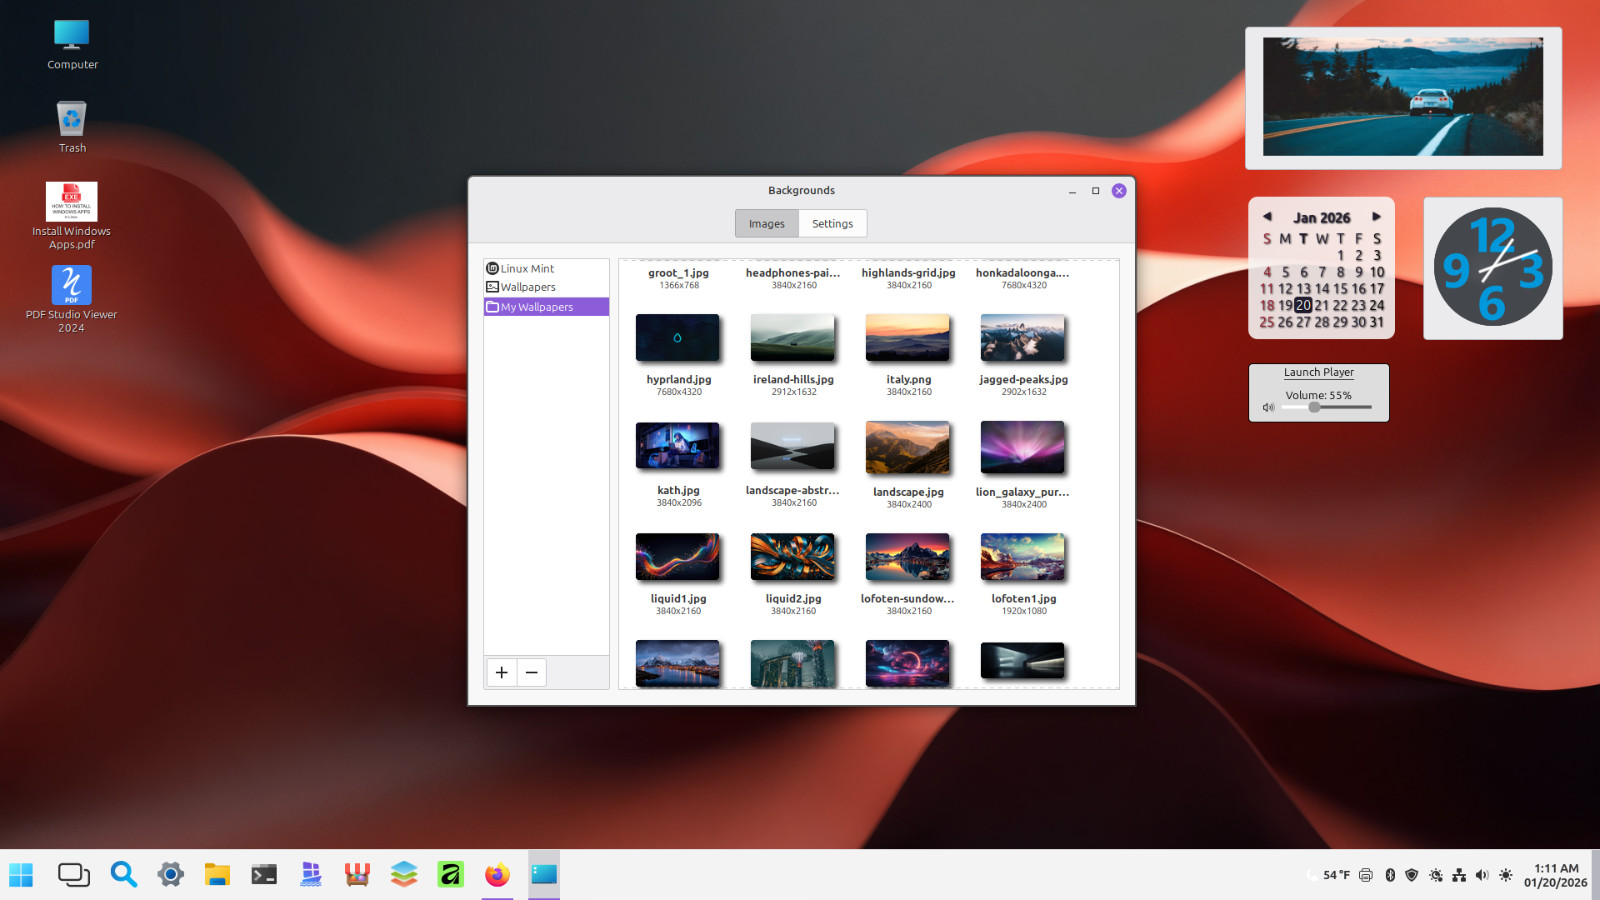Select day 31 in the calendar
Image resolution: width=1600 pixels, height=900 pixels.
[x=1377, y=322]
